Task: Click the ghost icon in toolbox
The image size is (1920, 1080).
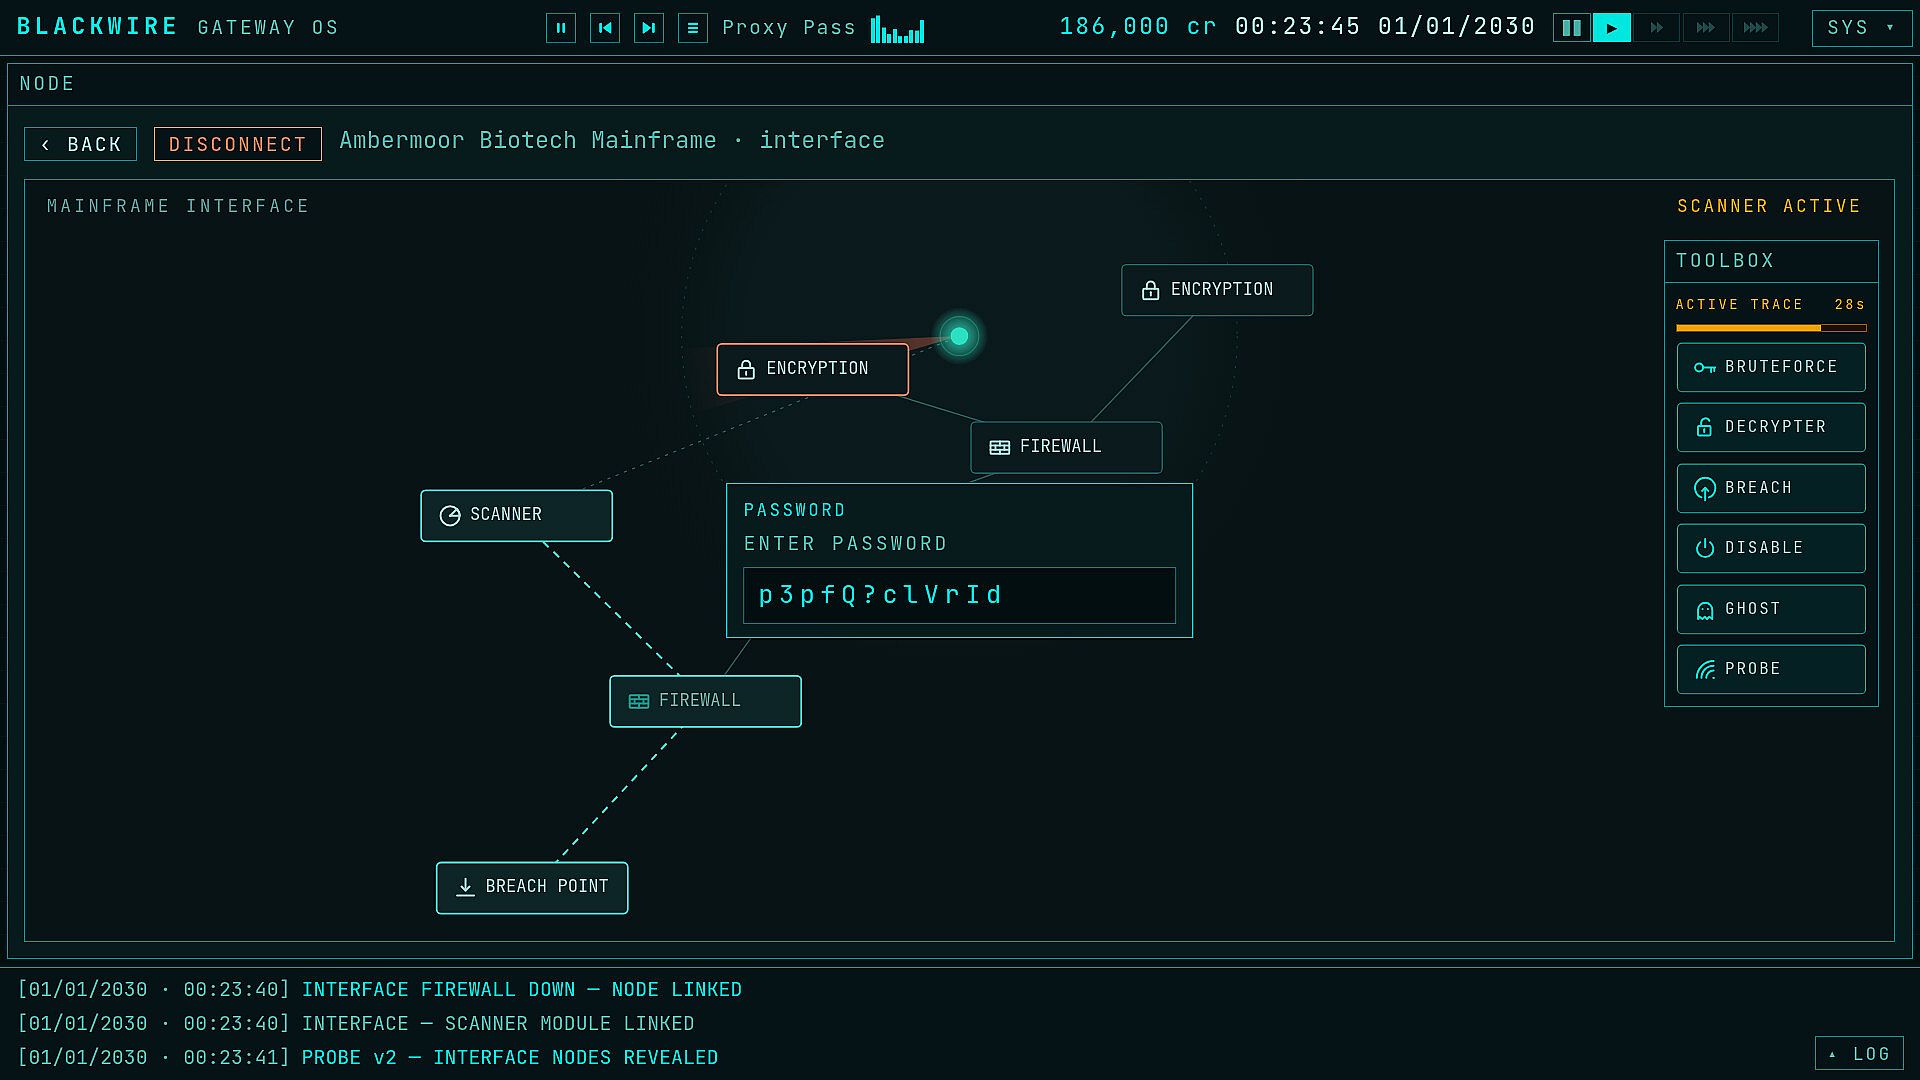Action: 1704,610
